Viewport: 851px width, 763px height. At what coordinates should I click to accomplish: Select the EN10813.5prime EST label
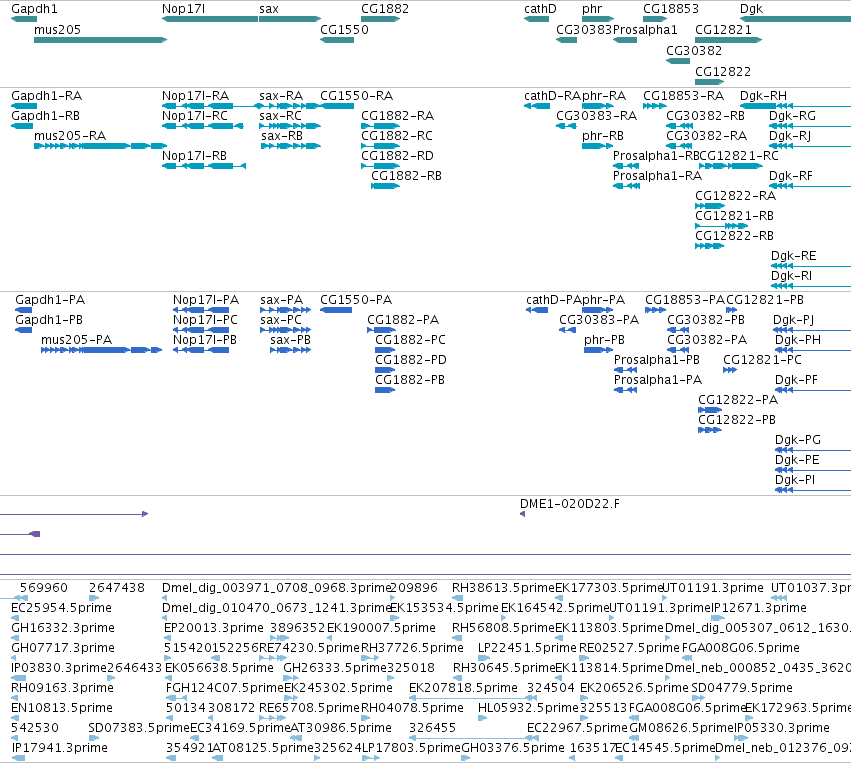(x=62, y=708)
